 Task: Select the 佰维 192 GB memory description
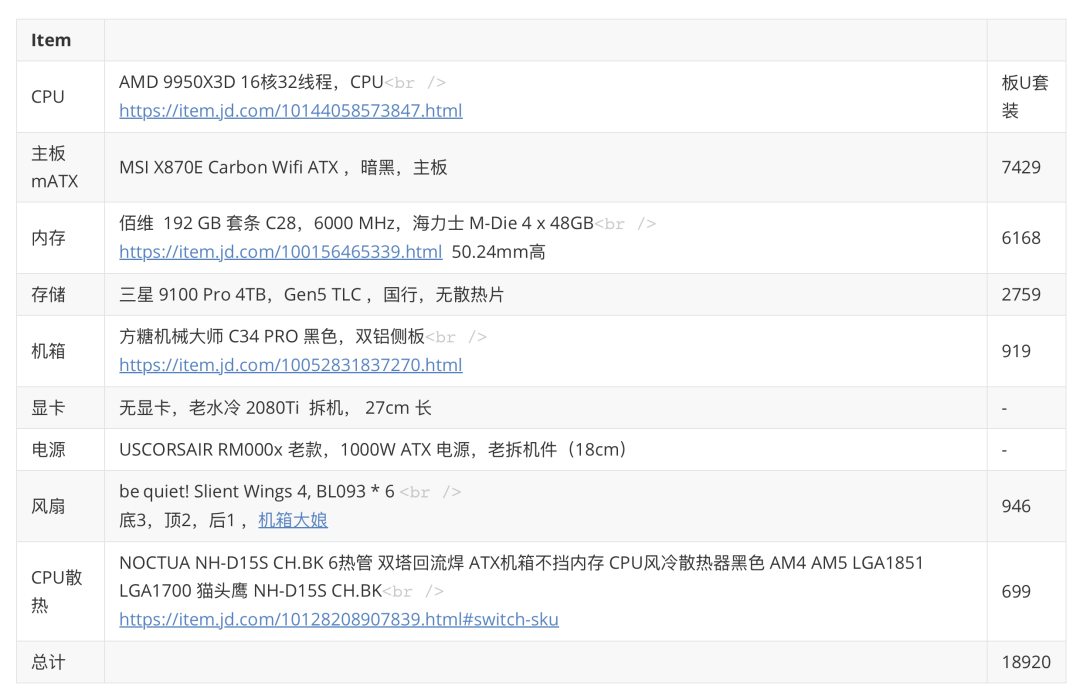click(356, 224)
